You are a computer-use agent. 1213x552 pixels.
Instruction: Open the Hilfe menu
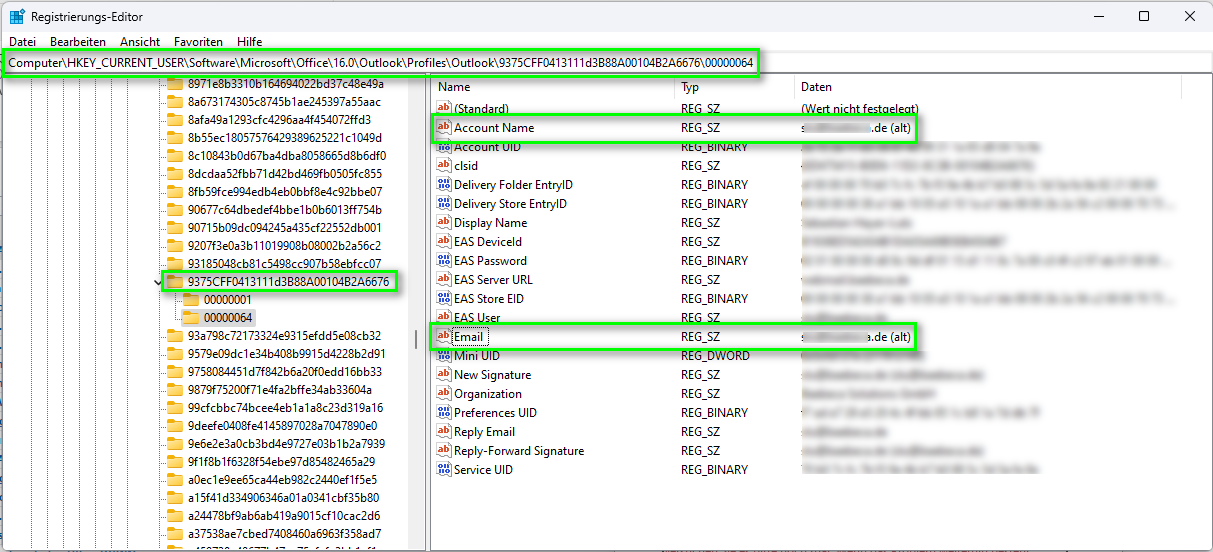click(x=250, y=42)
